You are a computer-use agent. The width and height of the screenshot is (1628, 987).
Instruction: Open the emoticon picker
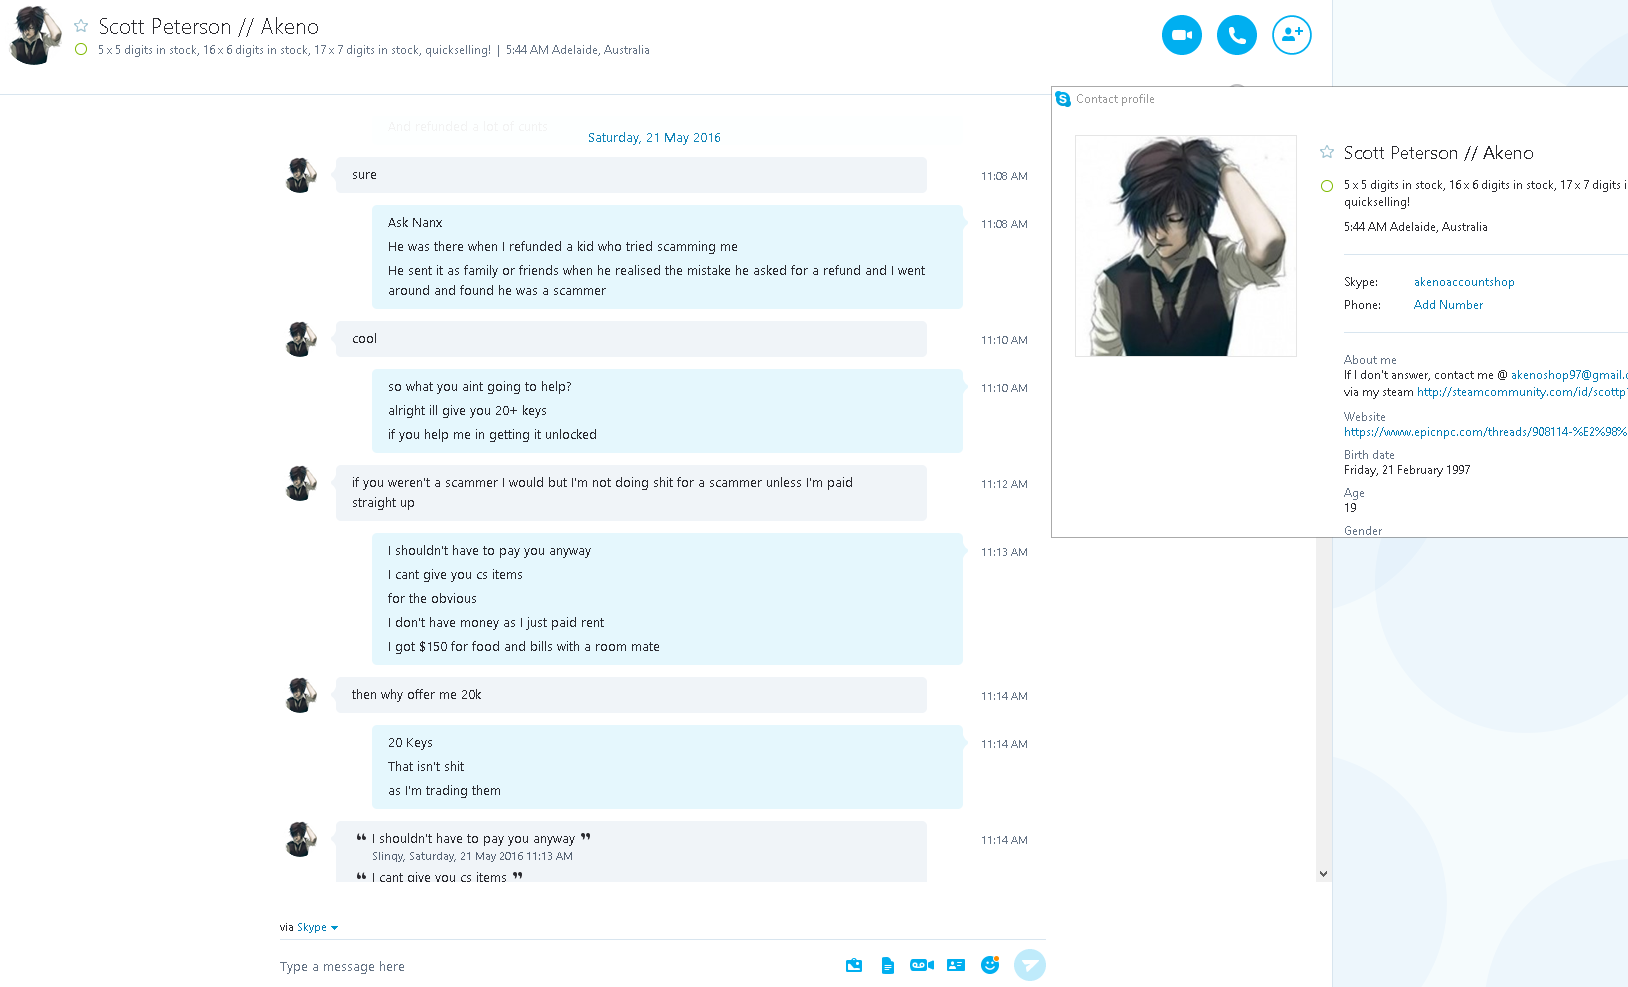coord(990,965)
